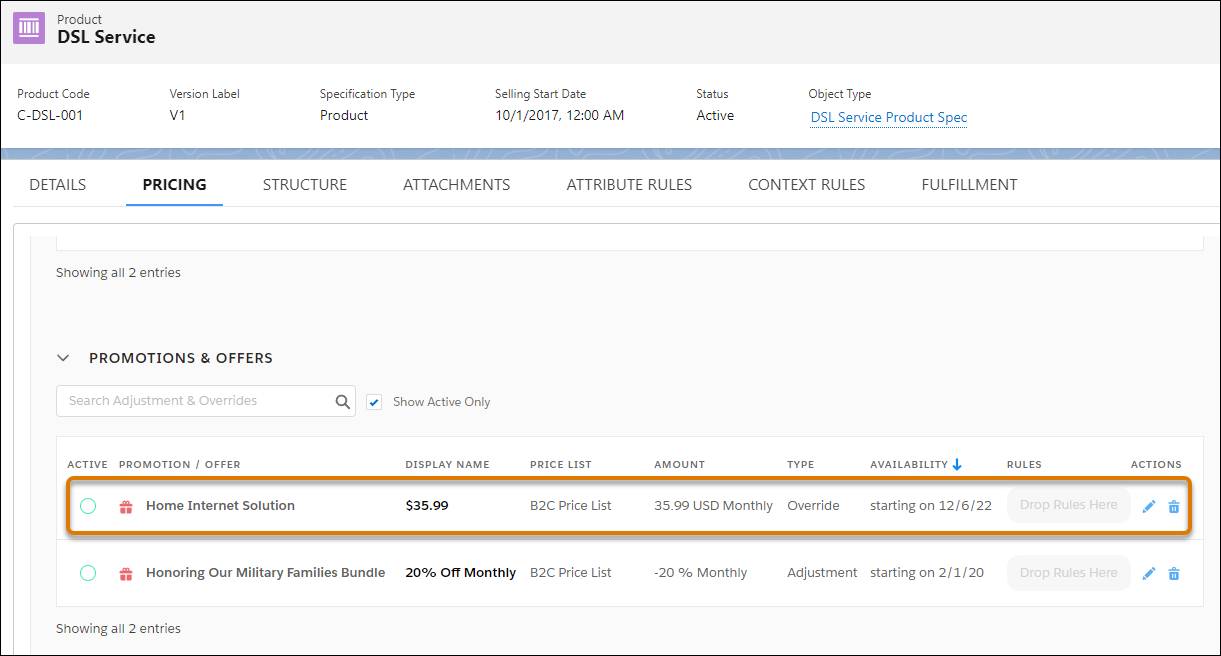Click the Override type cell
Viewport: 1221px width, 656px height.
813,506
